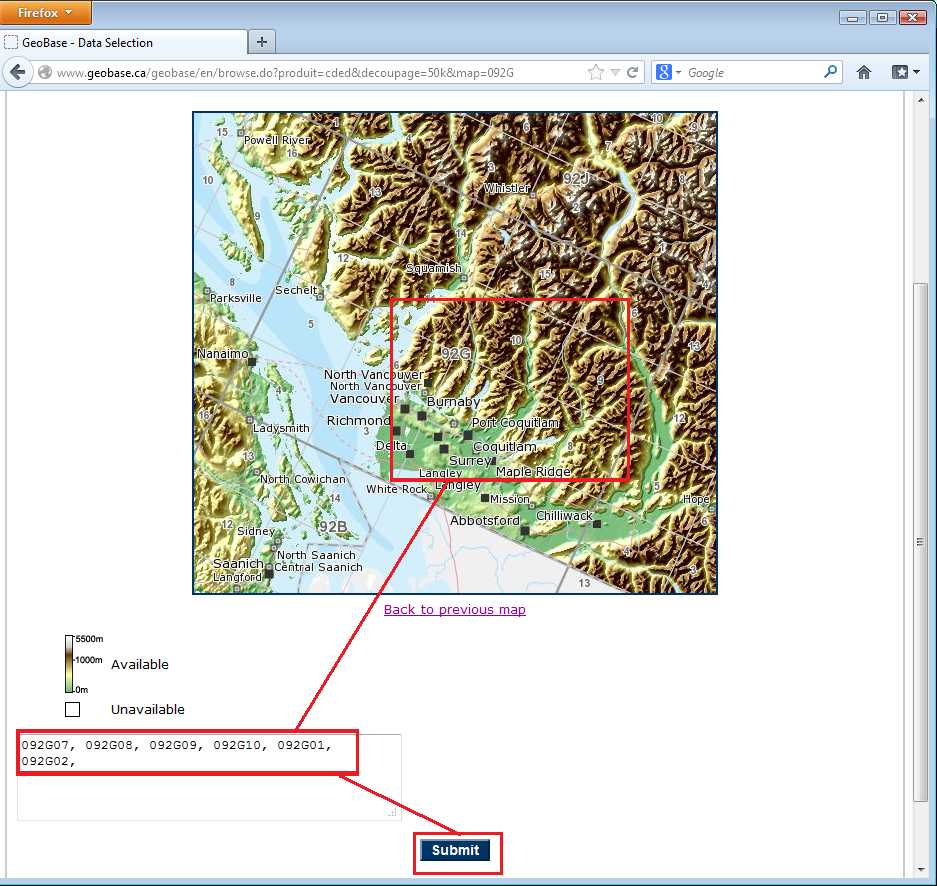Click inside the map sheet codes textbox
This screenshot has height=886, width=937.
click(x=208, y=790)
